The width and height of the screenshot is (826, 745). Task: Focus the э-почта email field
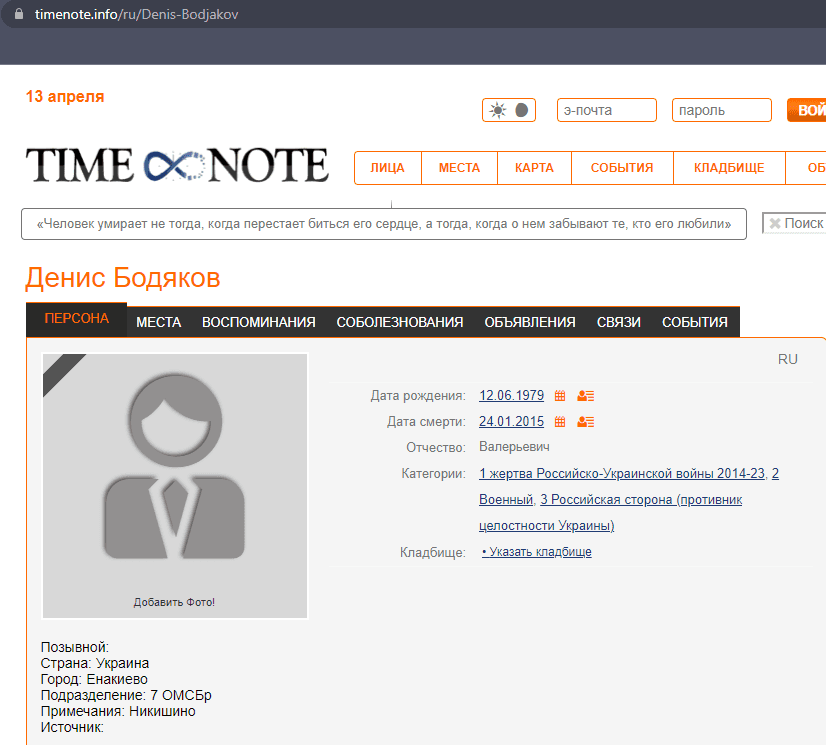[x=607, y=110]
